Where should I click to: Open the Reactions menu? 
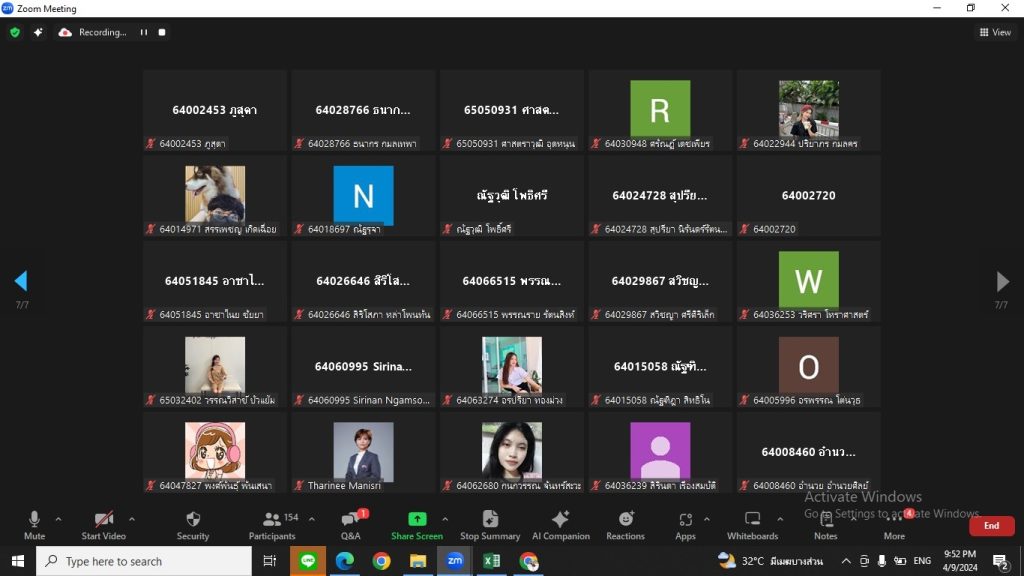pyautogui.click(x=625, y=525)
